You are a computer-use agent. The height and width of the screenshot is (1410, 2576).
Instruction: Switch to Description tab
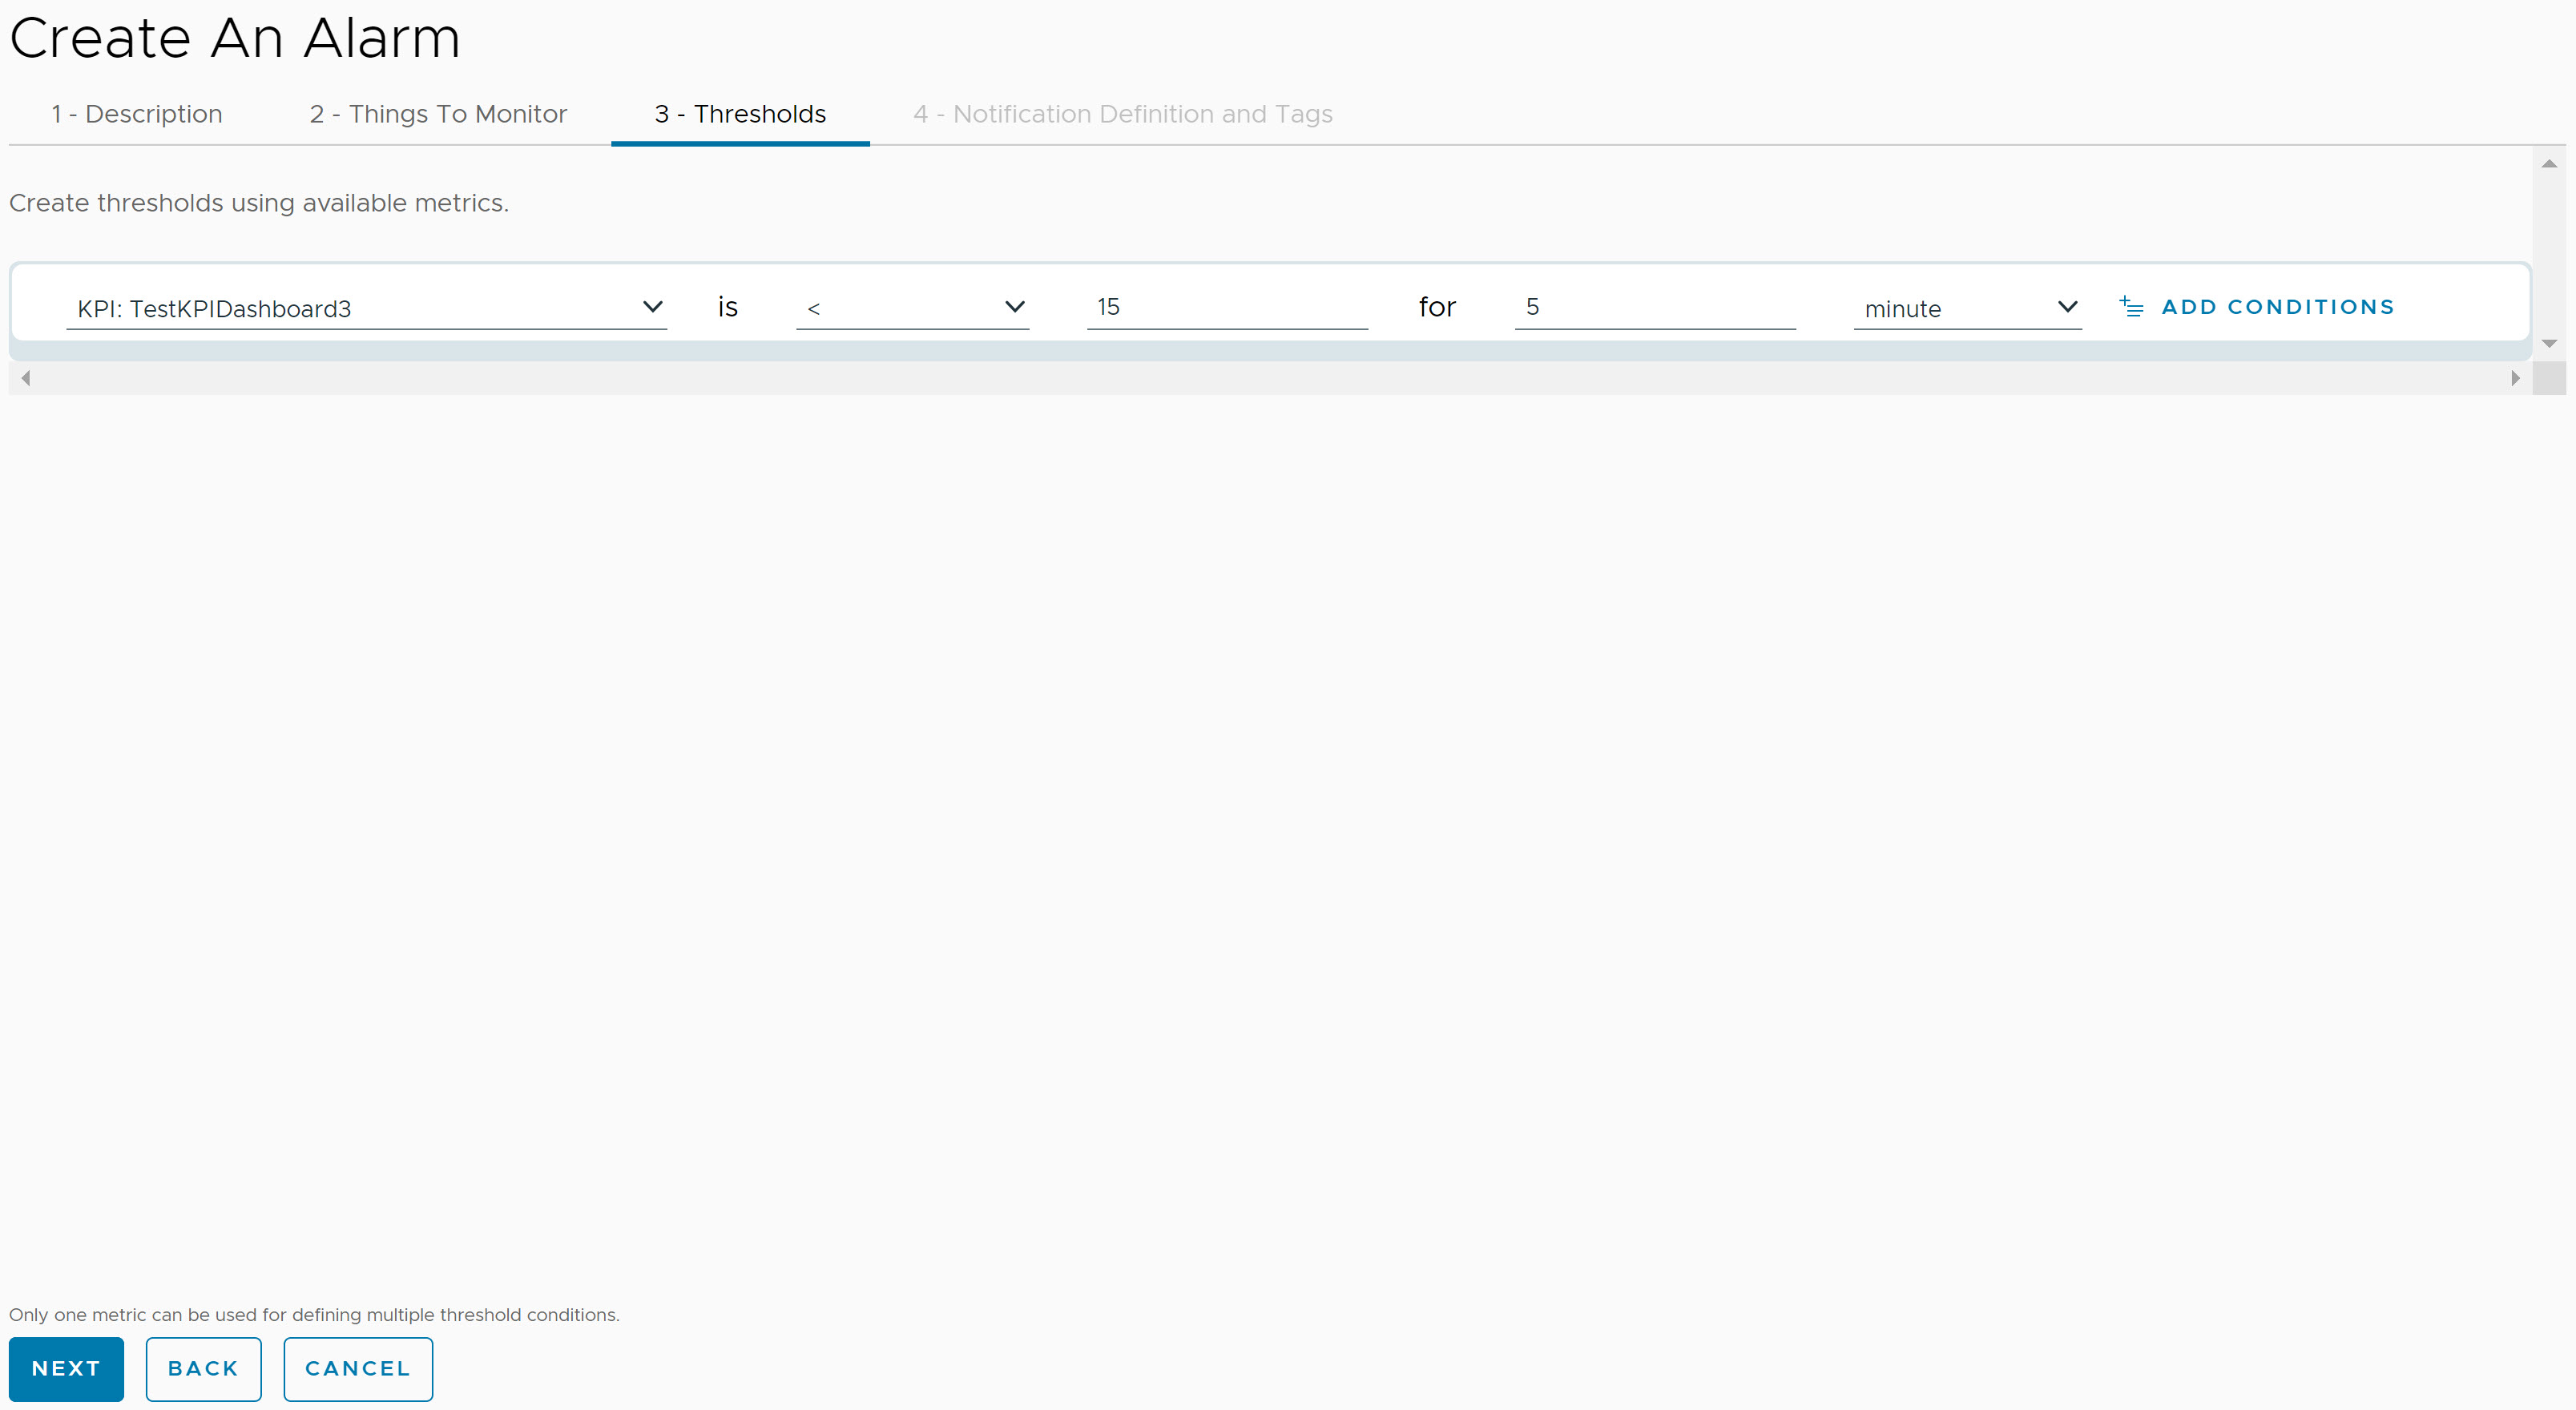point(134,113)
